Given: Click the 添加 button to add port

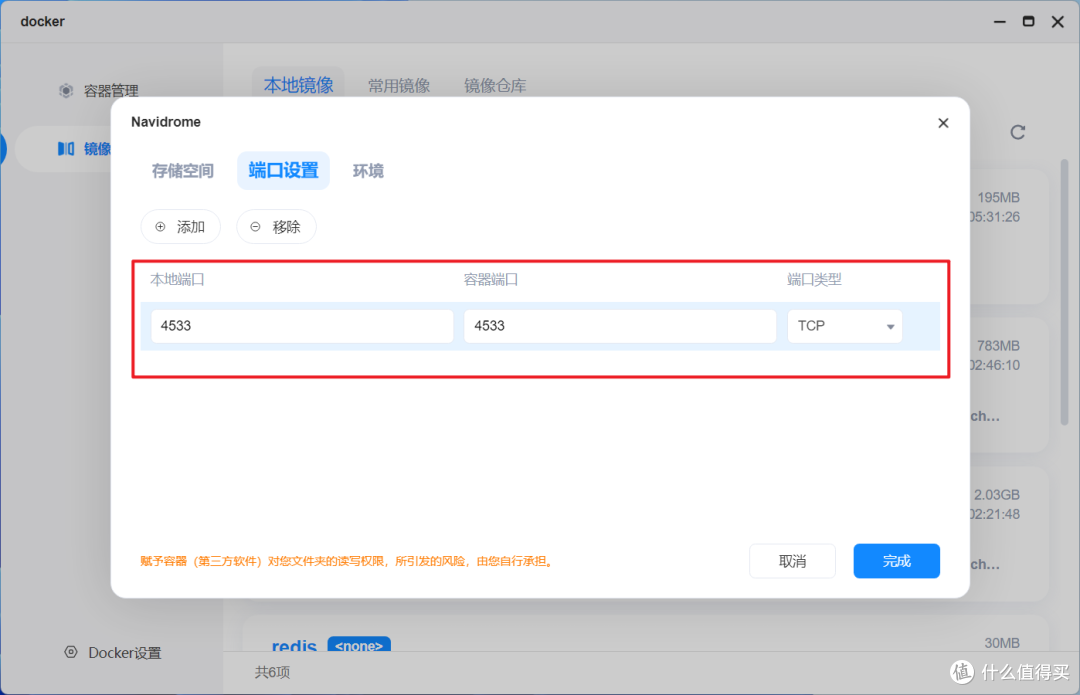Looking at the screenshot, I should pyautogui.click(x=180, y=227).
